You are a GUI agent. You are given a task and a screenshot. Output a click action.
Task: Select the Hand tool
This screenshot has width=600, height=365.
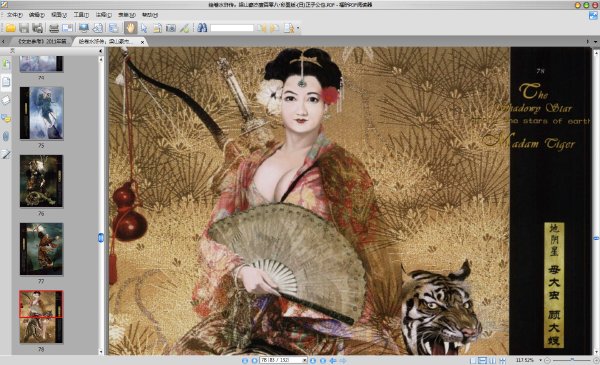pos(130,28)
